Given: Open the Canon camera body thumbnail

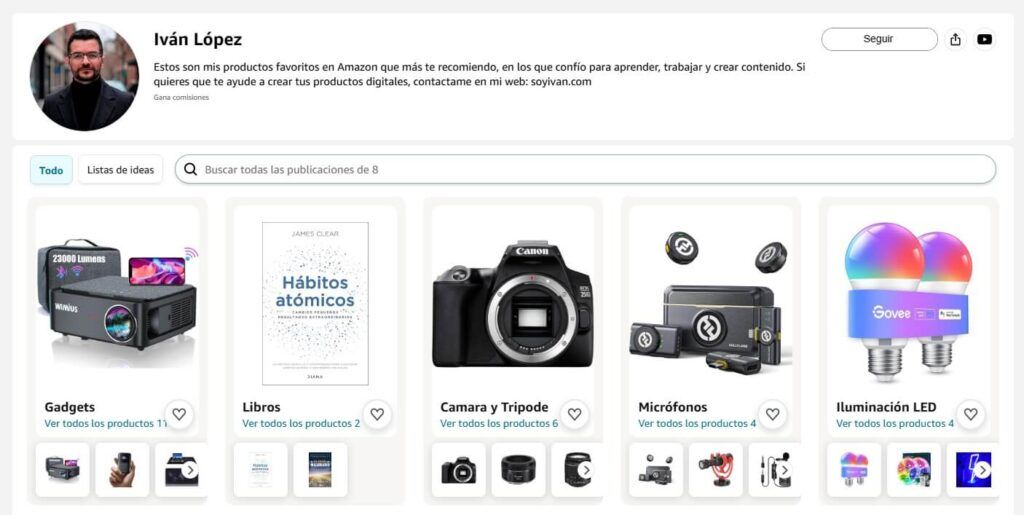Looking at the screenshot, I should pos(458,470).
